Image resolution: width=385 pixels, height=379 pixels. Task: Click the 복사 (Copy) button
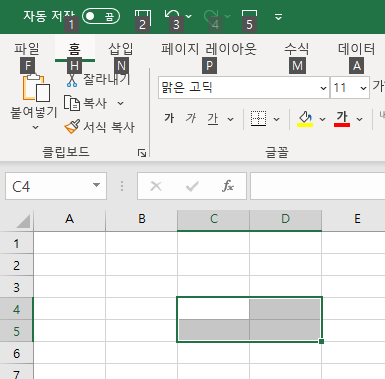click(x=86, y=103)
